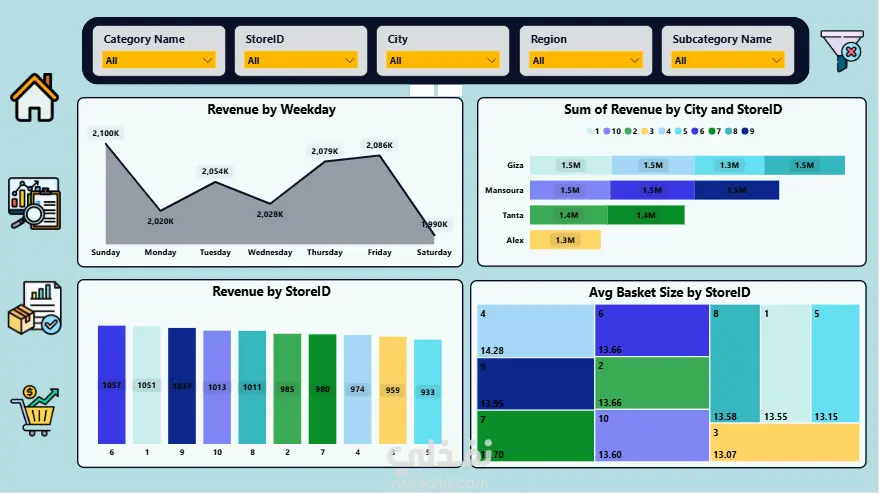Select treemap tile for store 10 (13.60)

(652, 436)
